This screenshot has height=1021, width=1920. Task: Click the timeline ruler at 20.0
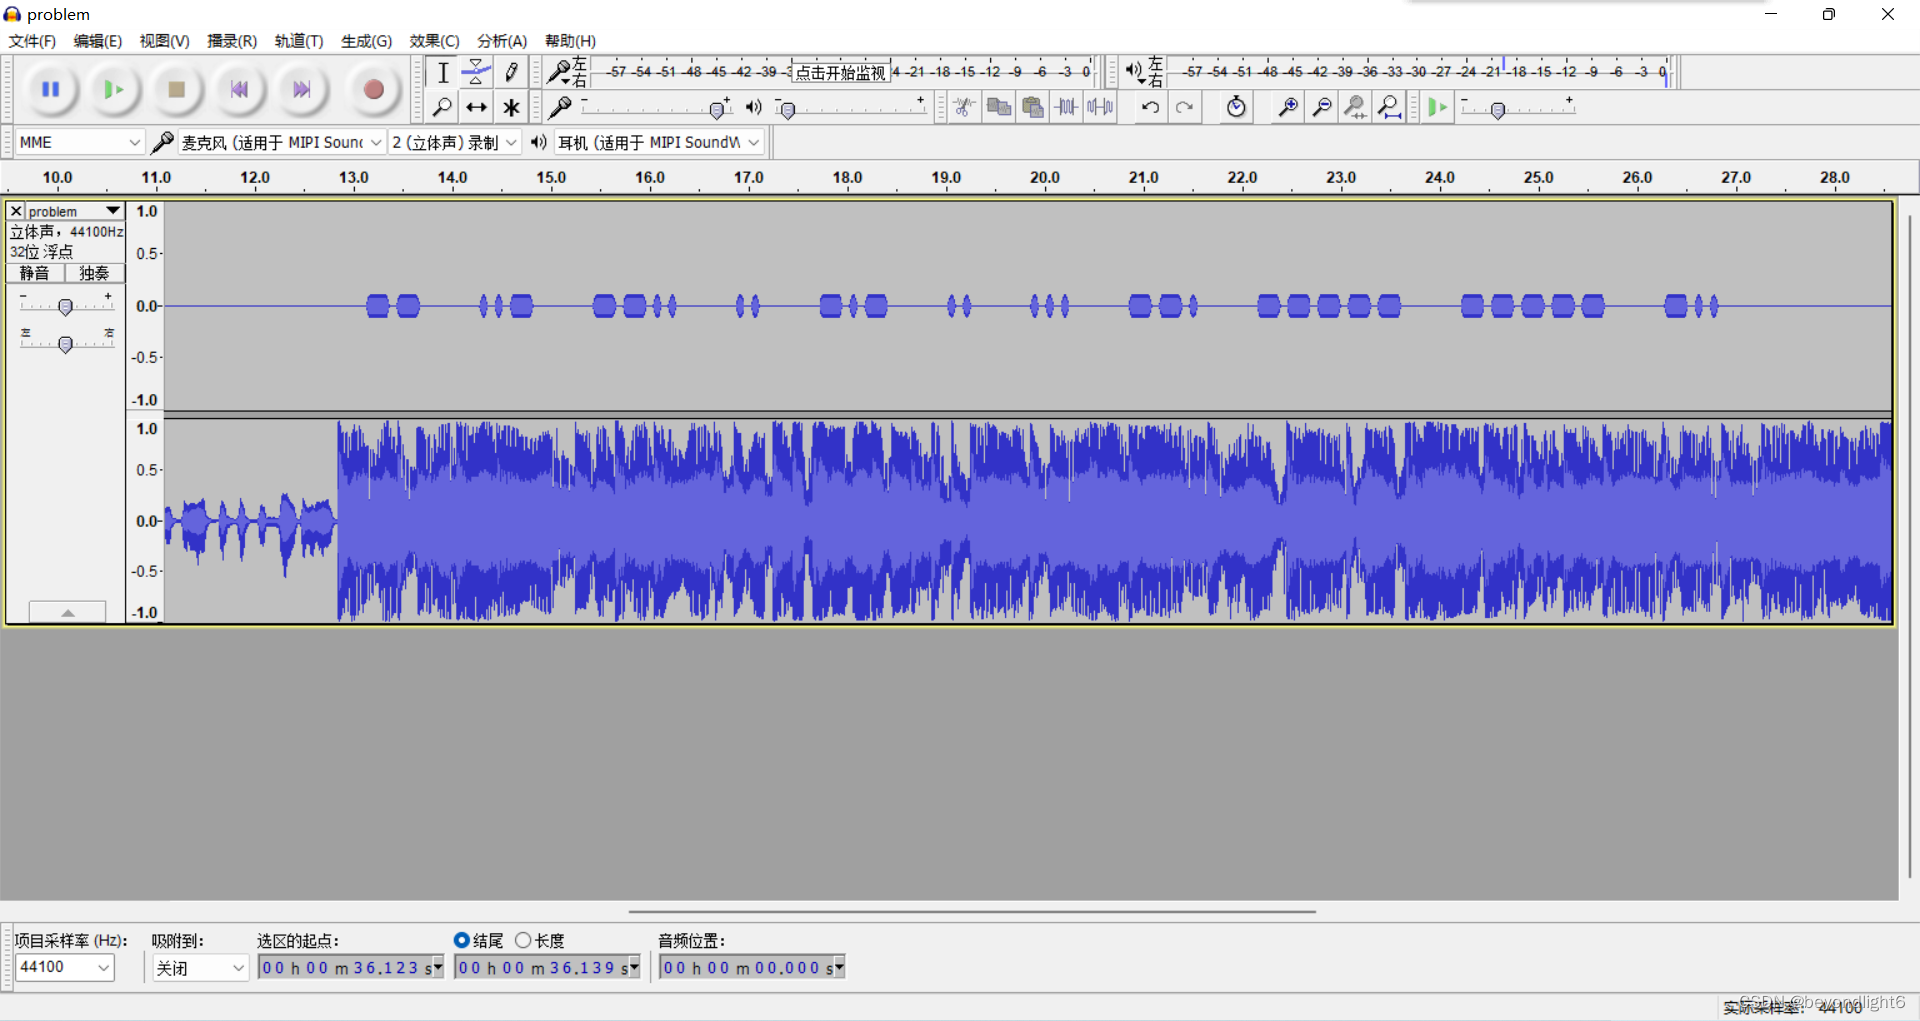click(1044, 178)
